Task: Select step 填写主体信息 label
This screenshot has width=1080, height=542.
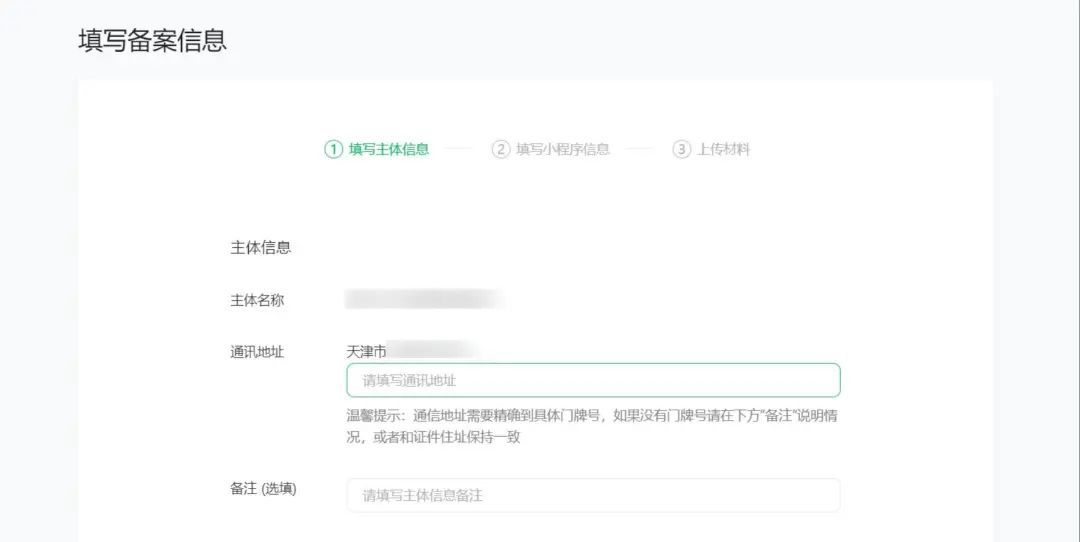Action: (x=389, y=149)
